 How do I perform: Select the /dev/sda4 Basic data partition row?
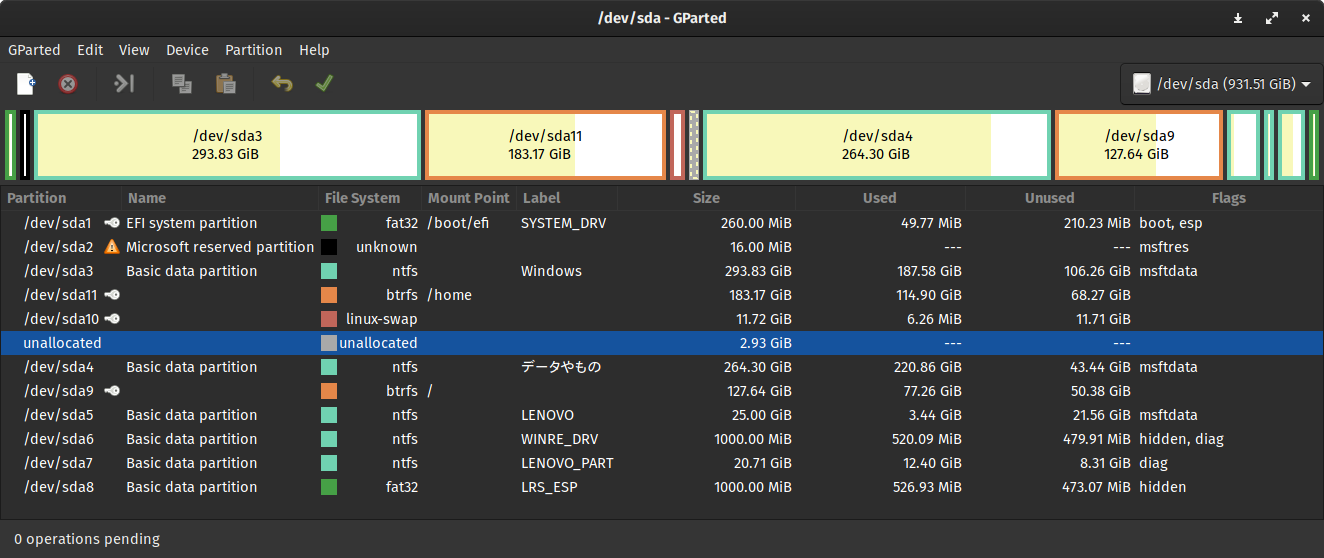pyautogui.click(x=191, y=367)
